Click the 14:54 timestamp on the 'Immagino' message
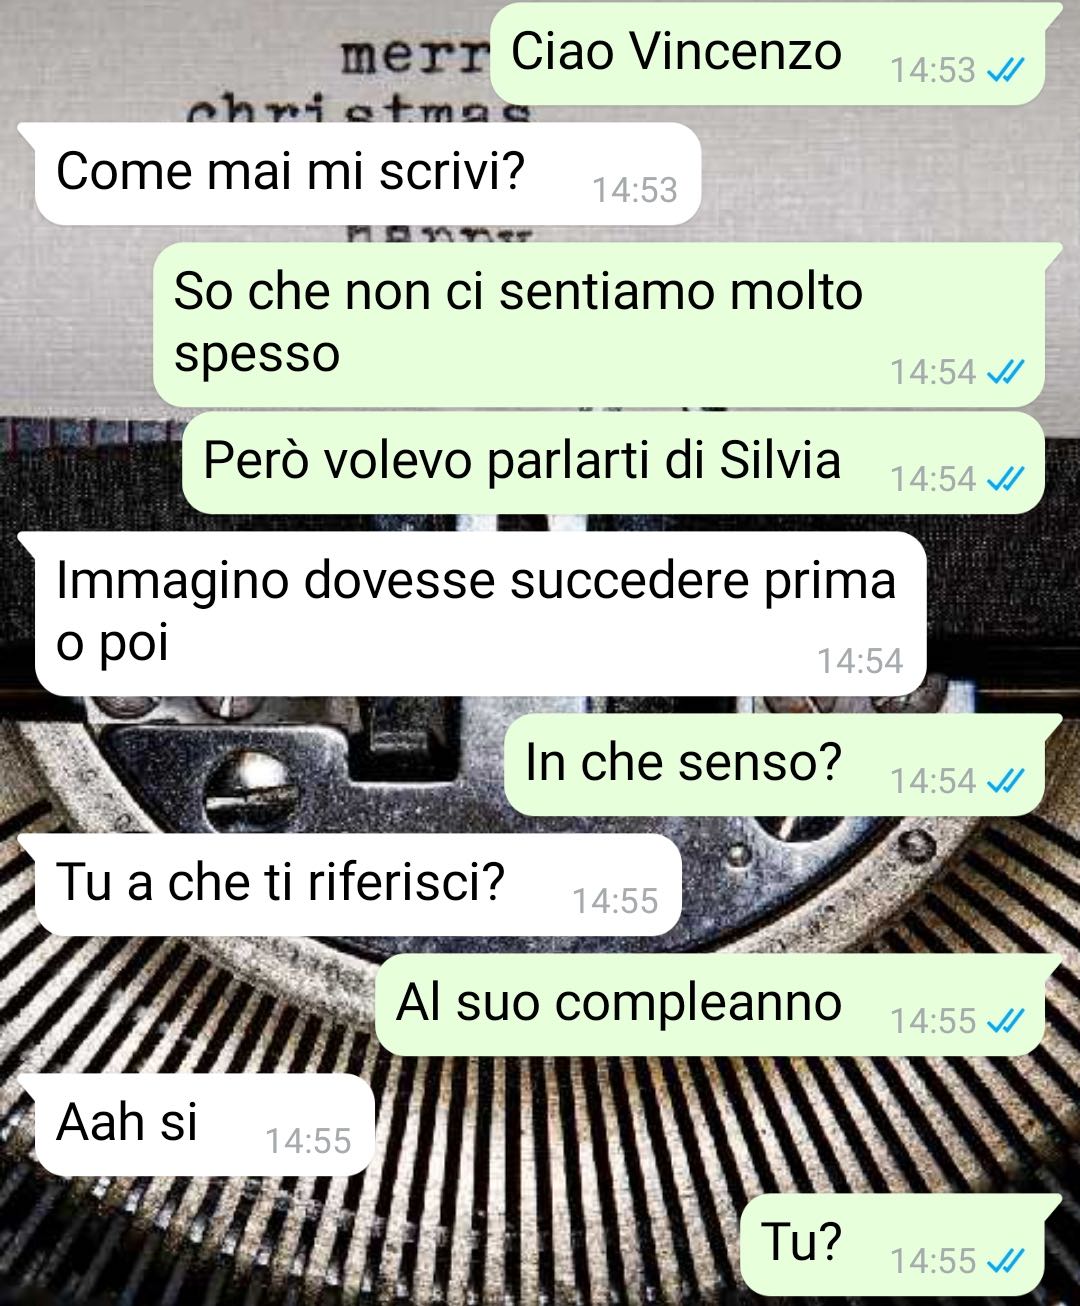This screenshot has width=1080, height=1306. click(x=860, y=661)
